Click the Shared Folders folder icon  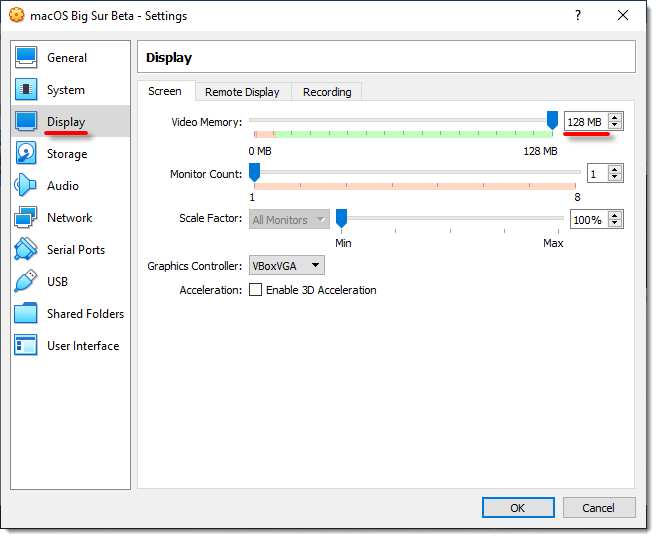coord(26,313)
